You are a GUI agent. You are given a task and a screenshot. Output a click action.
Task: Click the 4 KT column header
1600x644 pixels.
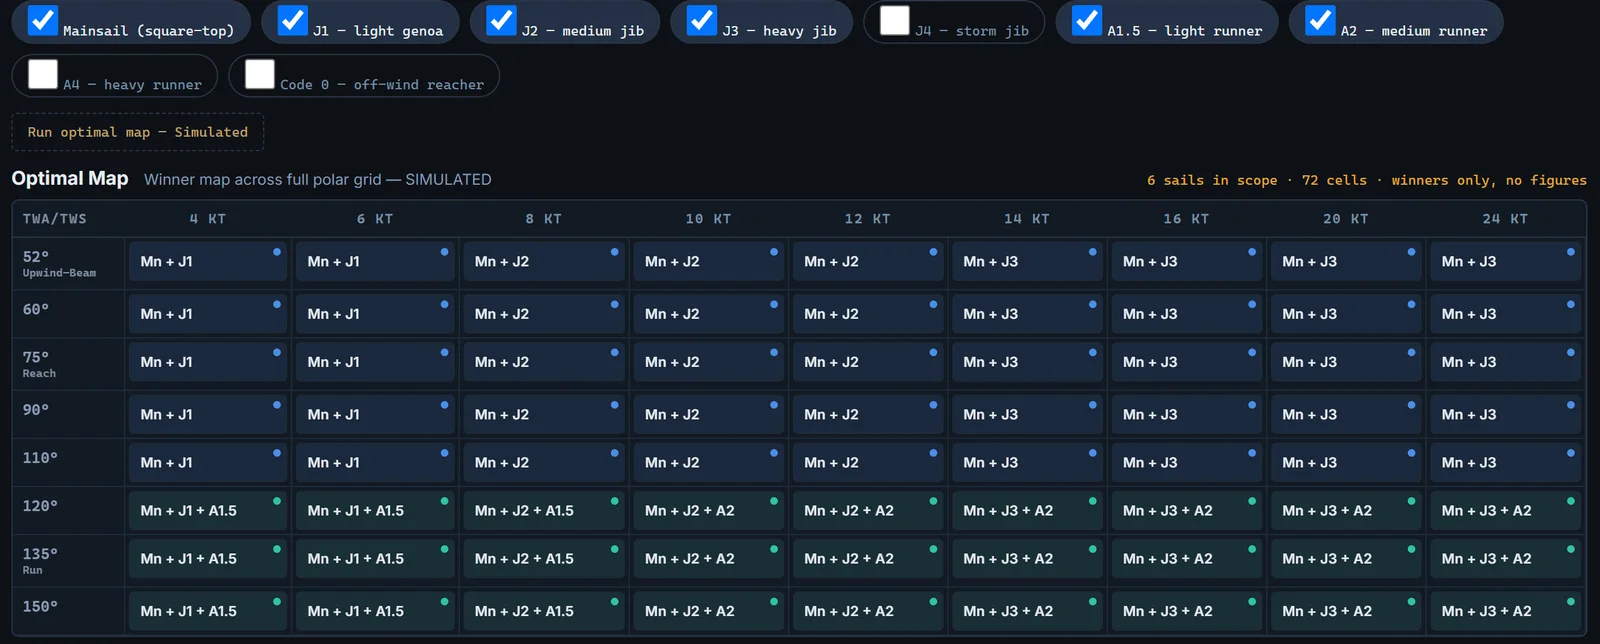point(208,219)
